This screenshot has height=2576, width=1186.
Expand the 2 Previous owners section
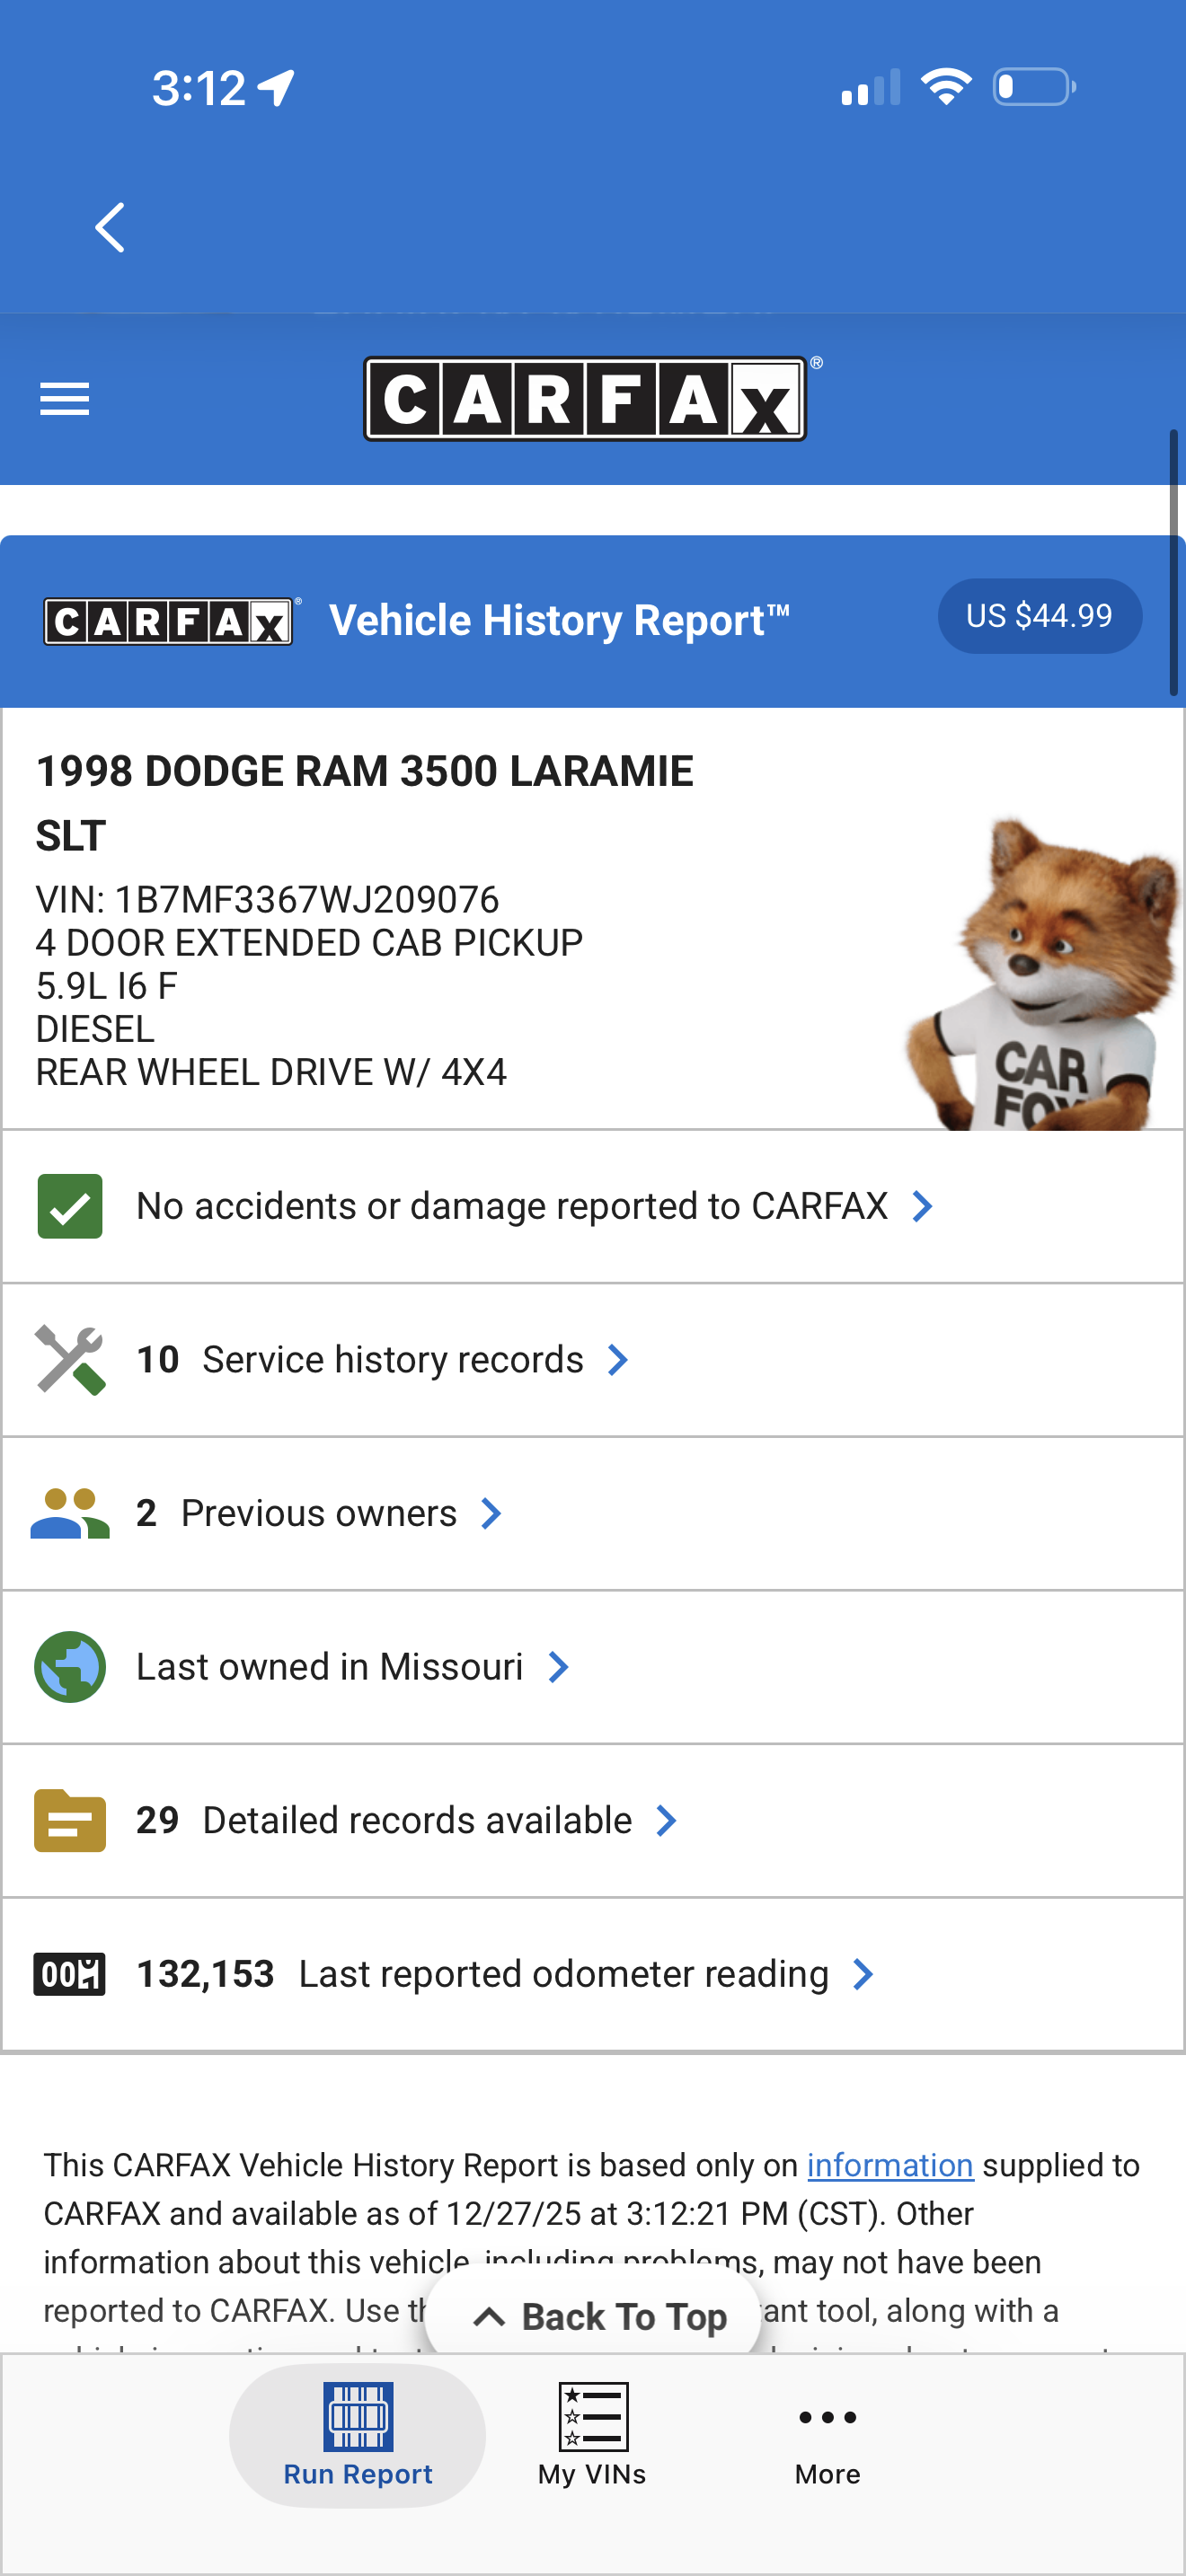(319, 1513)
